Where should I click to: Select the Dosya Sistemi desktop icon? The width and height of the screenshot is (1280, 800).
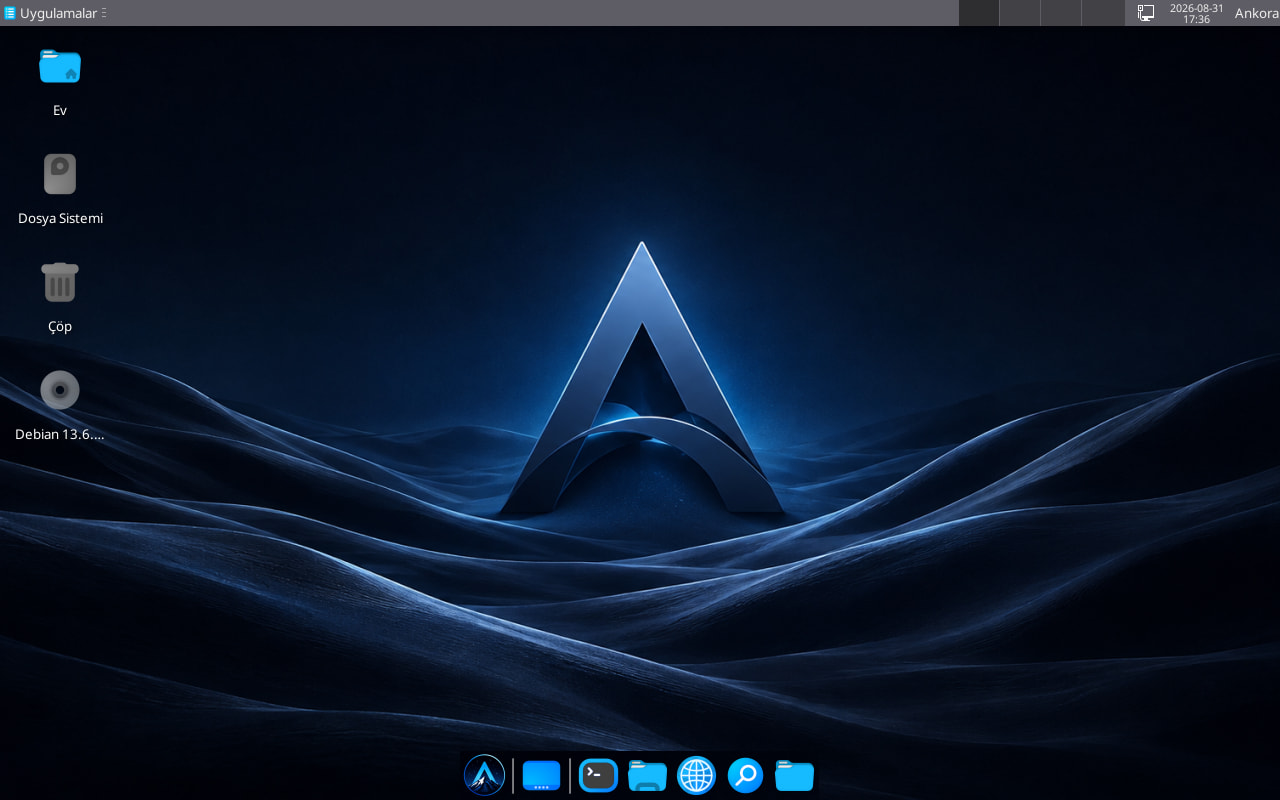coord(60,174)
